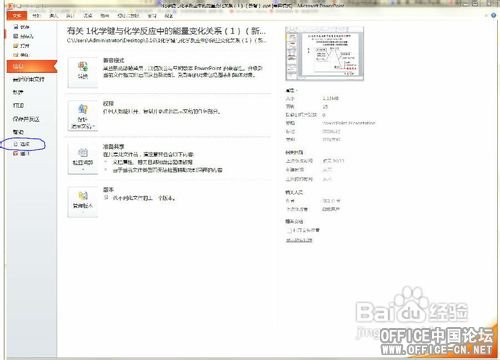Switch to the Design (设计) ribbon tab
The height and width of the screenshot is (360, 500).
tap(70, 16)
